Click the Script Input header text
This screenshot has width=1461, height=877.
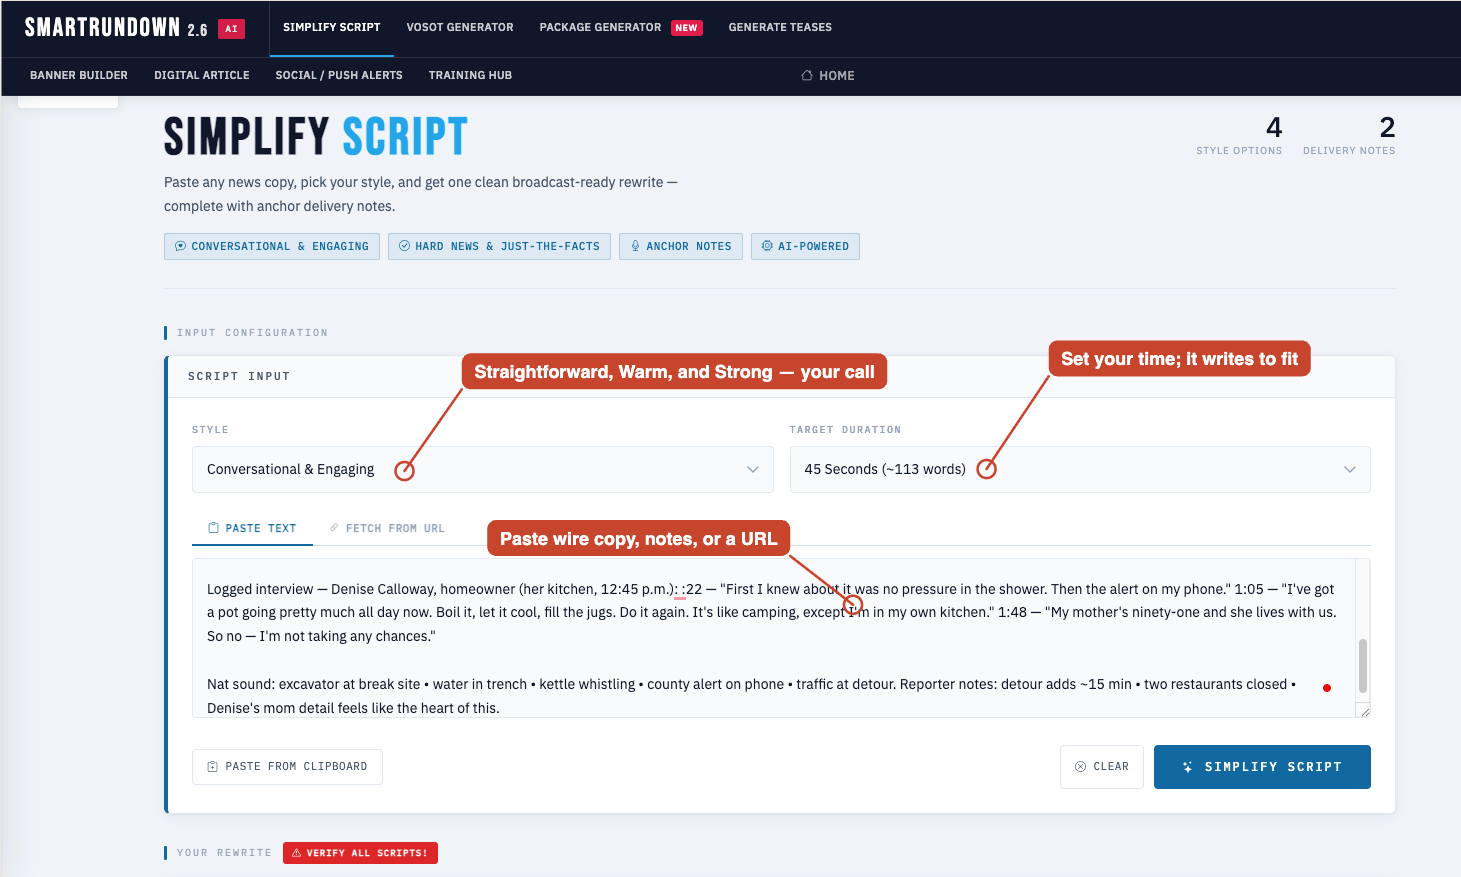pos(239,377)
